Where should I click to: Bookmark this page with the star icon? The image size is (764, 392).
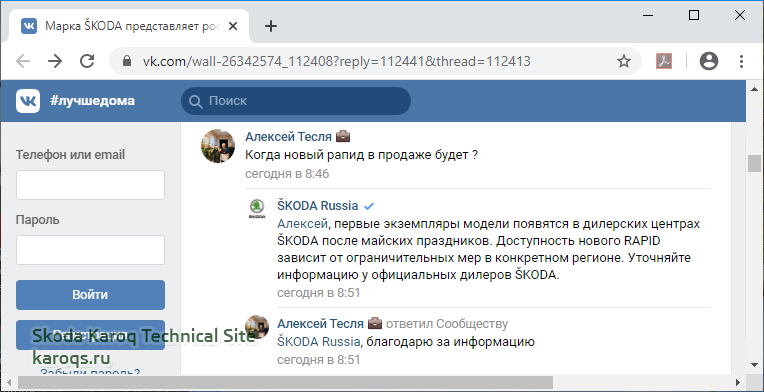point(624,61)
